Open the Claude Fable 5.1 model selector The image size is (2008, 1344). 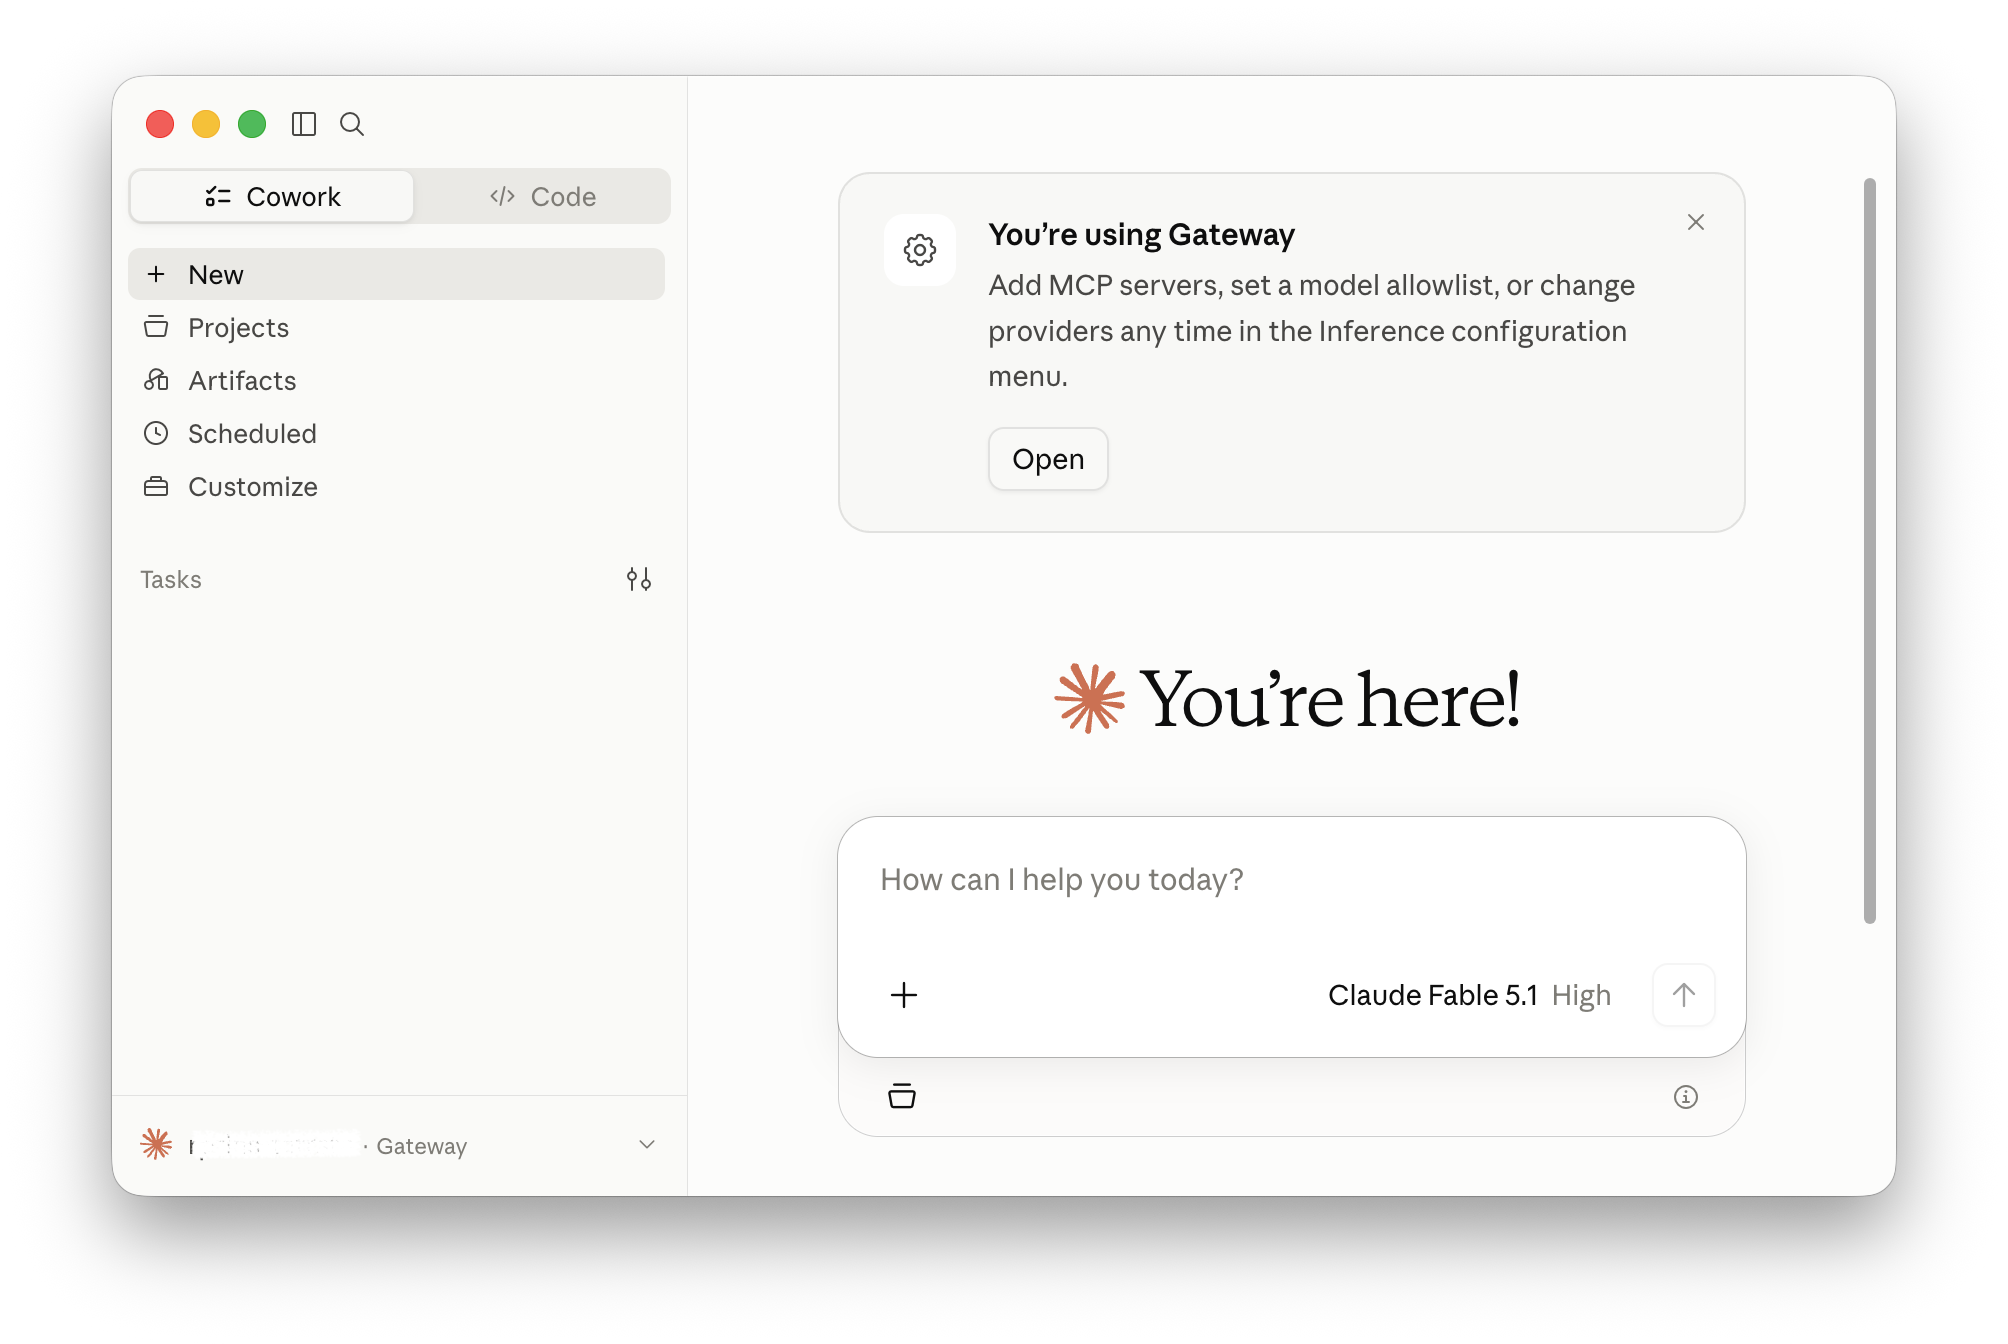(x=1432, y=995)
